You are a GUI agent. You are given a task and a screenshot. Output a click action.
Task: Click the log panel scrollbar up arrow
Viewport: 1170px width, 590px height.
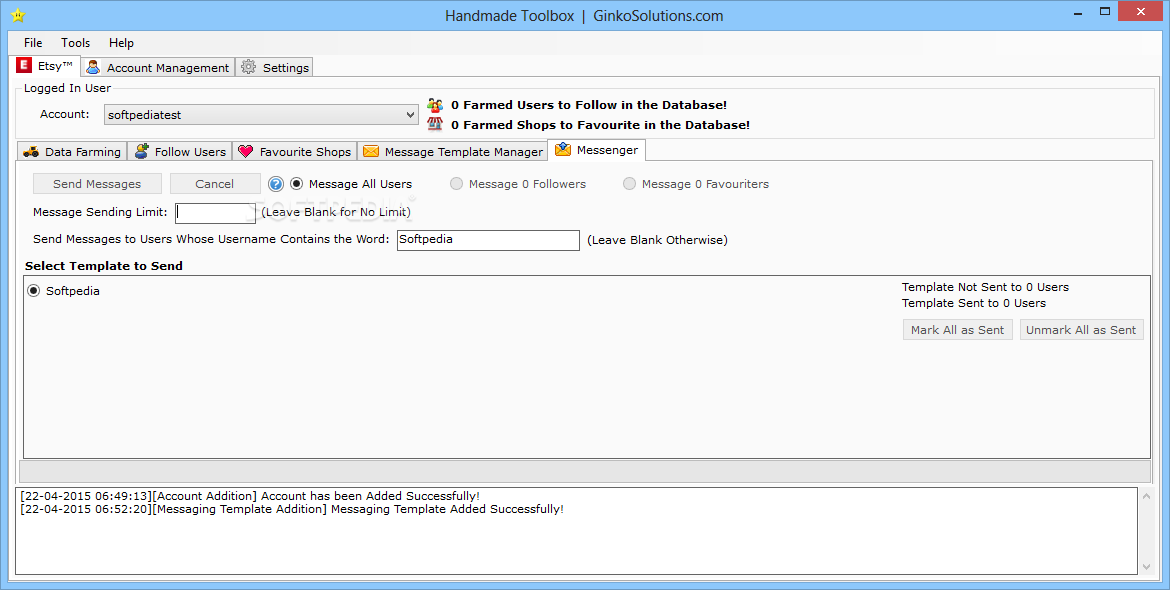[1147, 495]
